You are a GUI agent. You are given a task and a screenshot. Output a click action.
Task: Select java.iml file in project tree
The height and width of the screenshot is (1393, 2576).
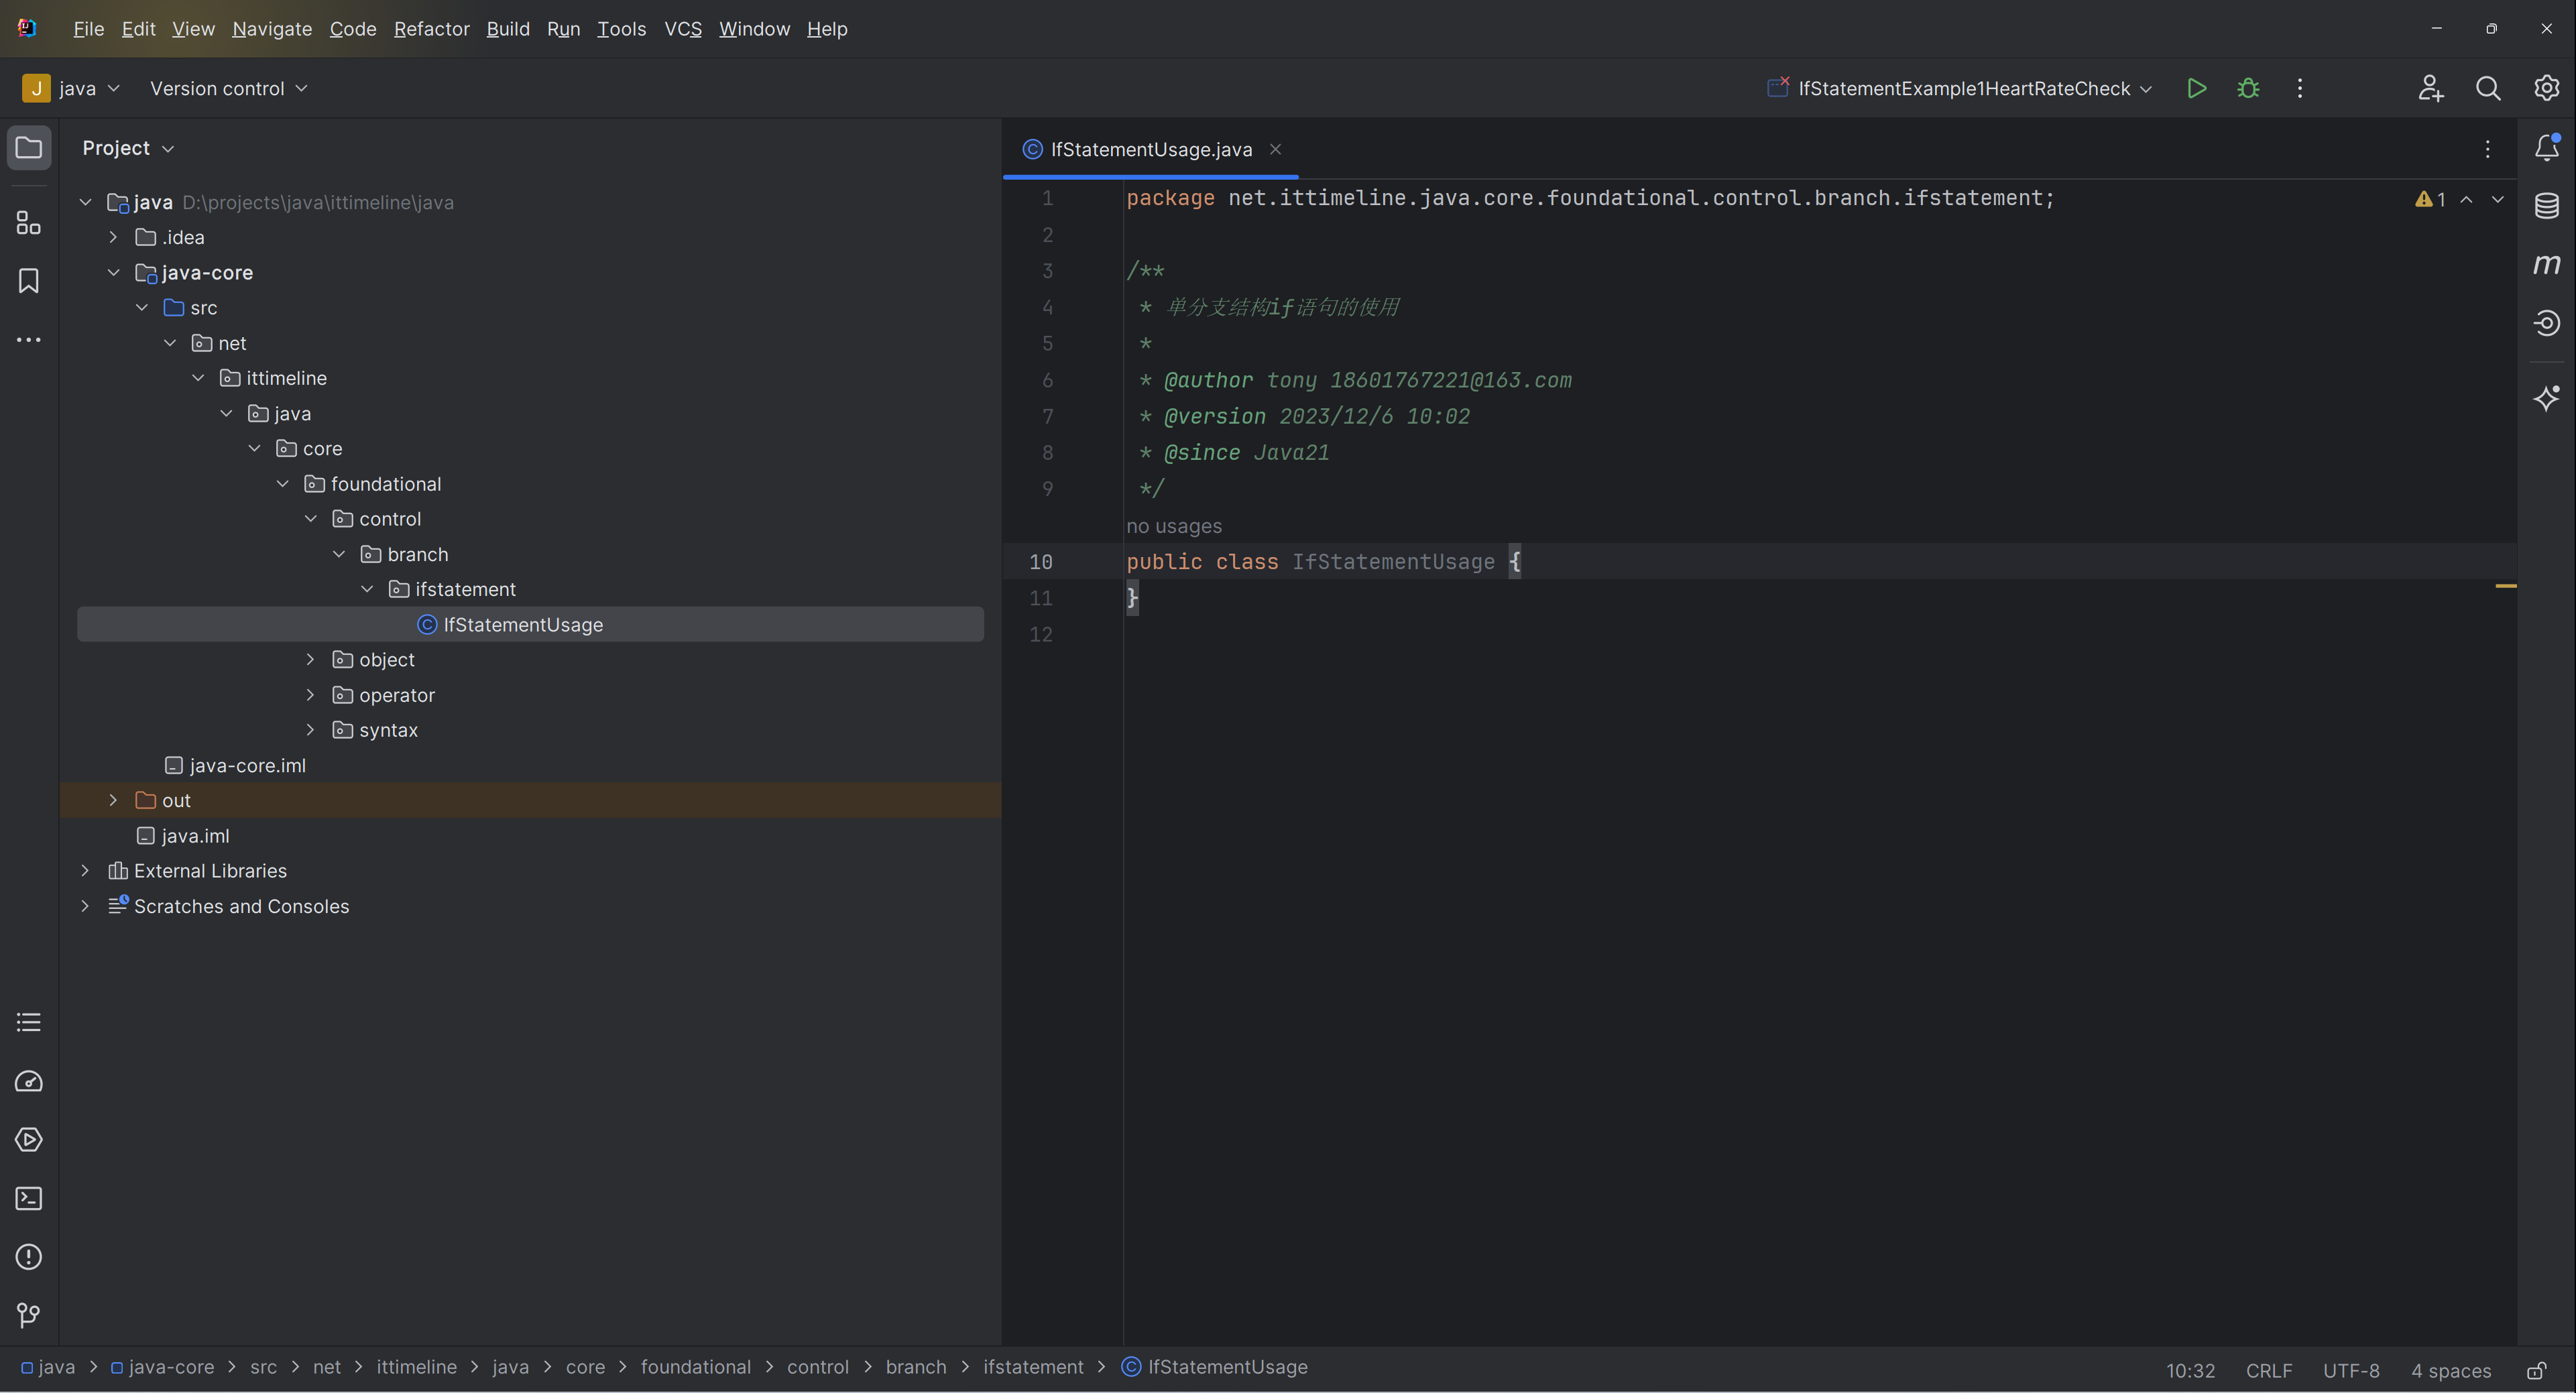(183, 835)
